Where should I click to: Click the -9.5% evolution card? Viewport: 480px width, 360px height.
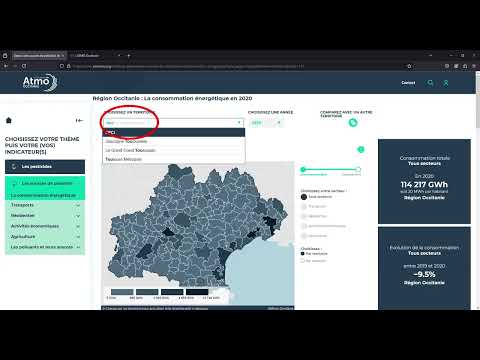[x=424, y=268]
